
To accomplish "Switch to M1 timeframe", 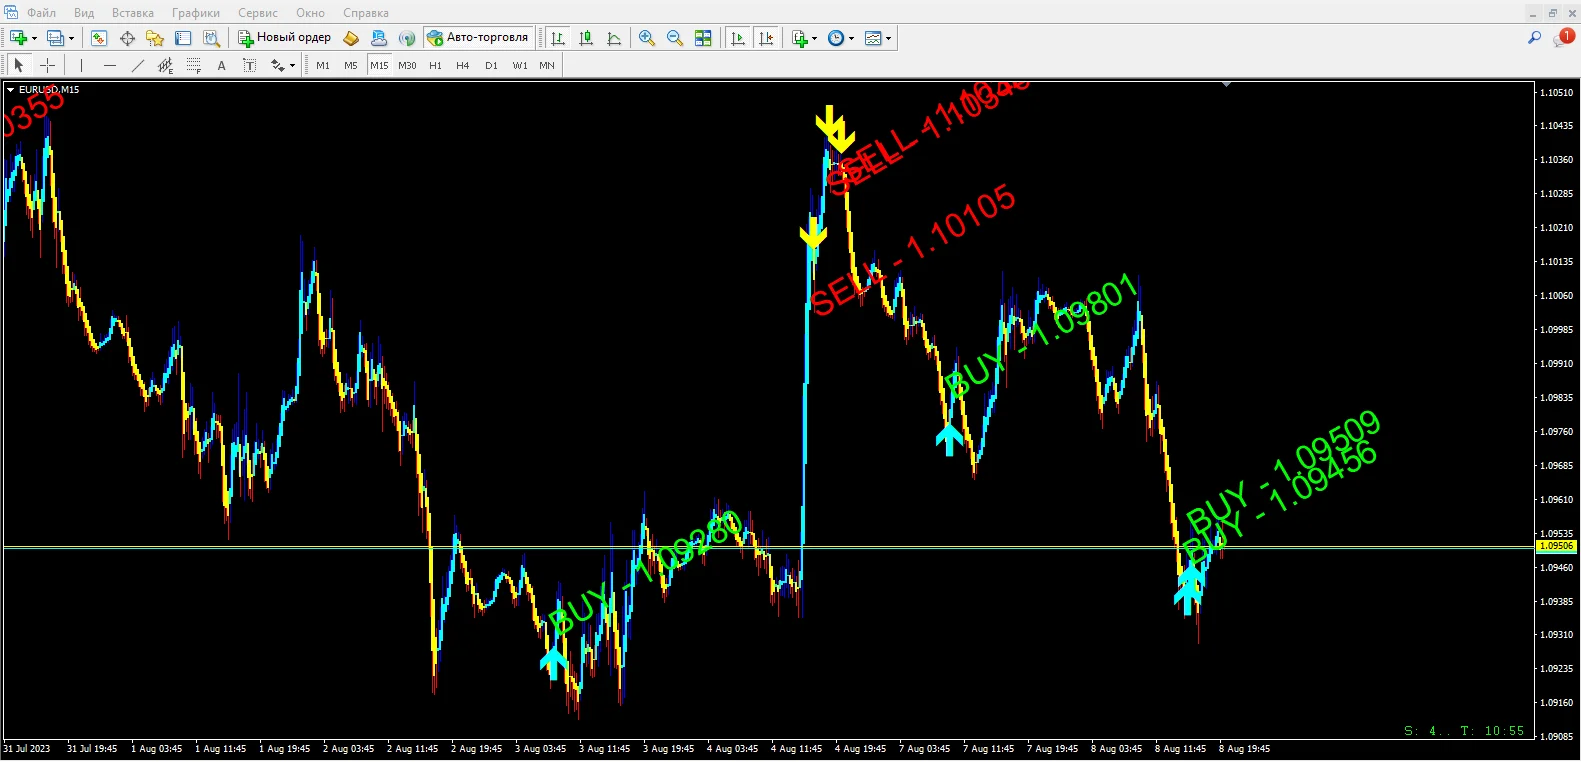I will click(x=323, y=65).
